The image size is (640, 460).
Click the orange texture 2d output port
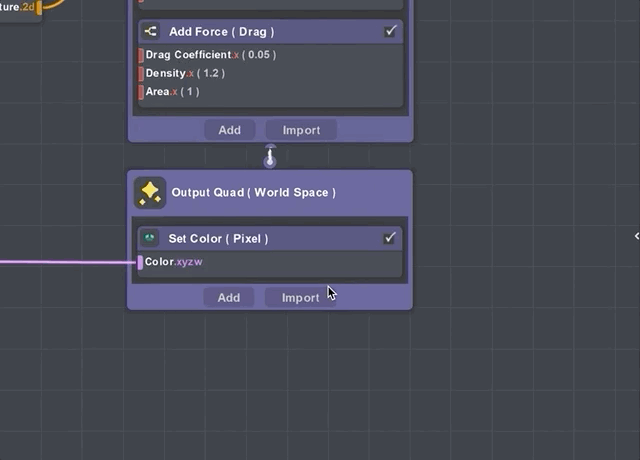click(39, 8)
